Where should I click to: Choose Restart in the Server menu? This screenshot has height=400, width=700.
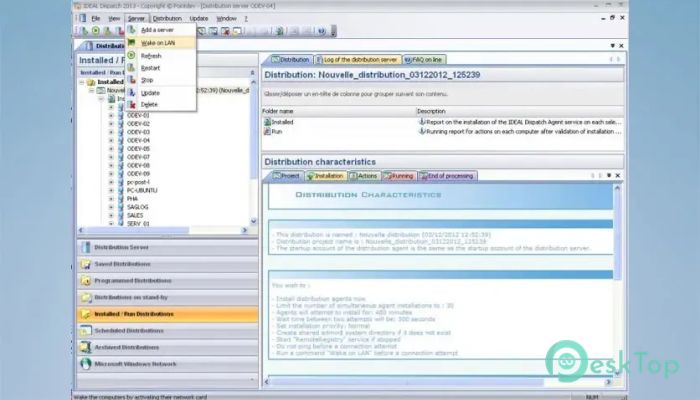coord(161,68)
